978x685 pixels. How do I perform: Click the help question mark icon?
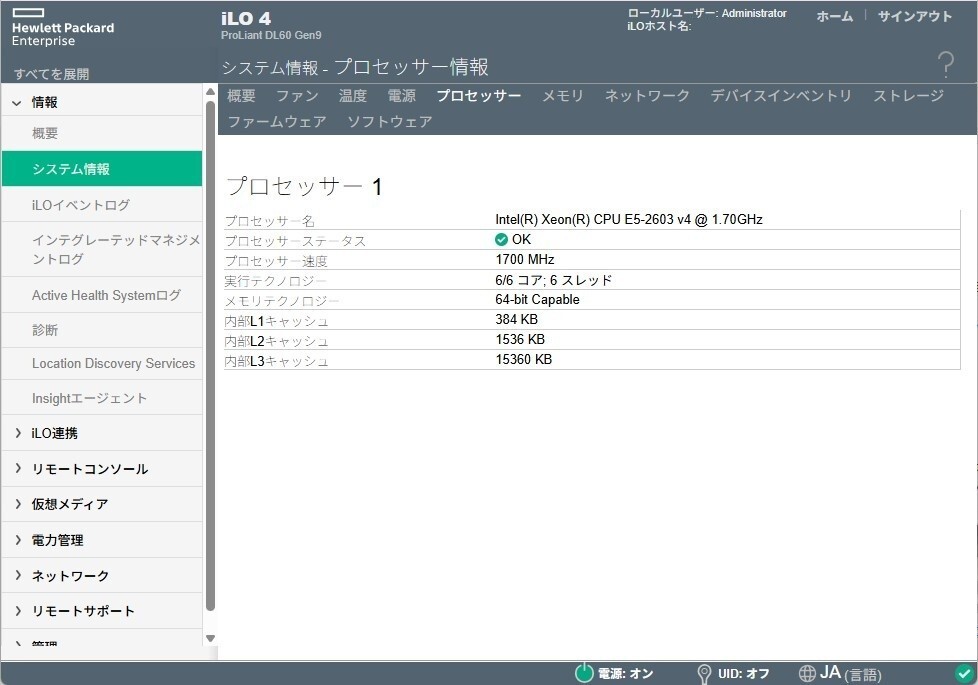945,66
